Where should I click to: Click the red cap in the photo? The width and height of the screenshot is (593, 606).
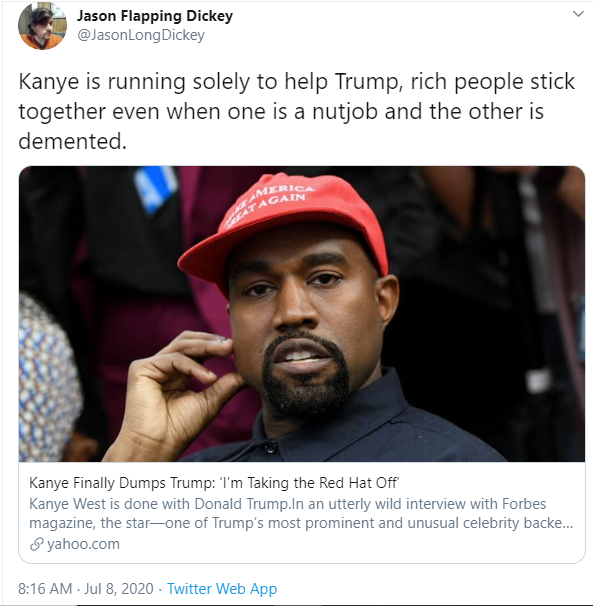click(x=284, y=228)
